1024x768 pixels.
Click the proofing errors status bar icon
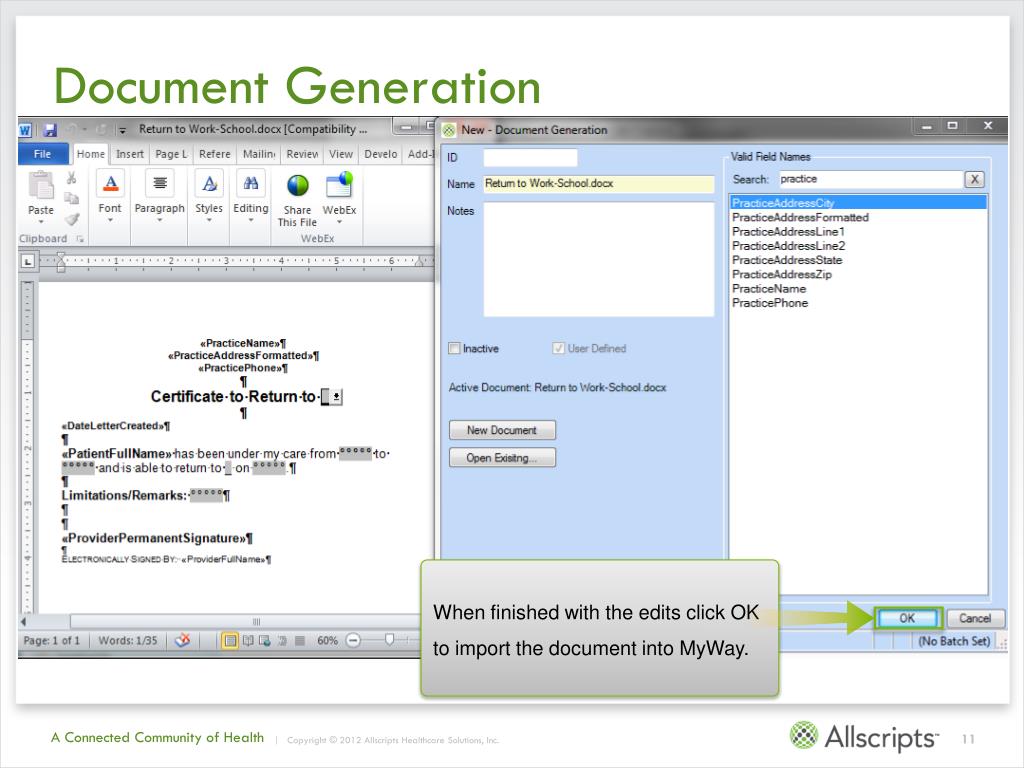coord(183,640)
